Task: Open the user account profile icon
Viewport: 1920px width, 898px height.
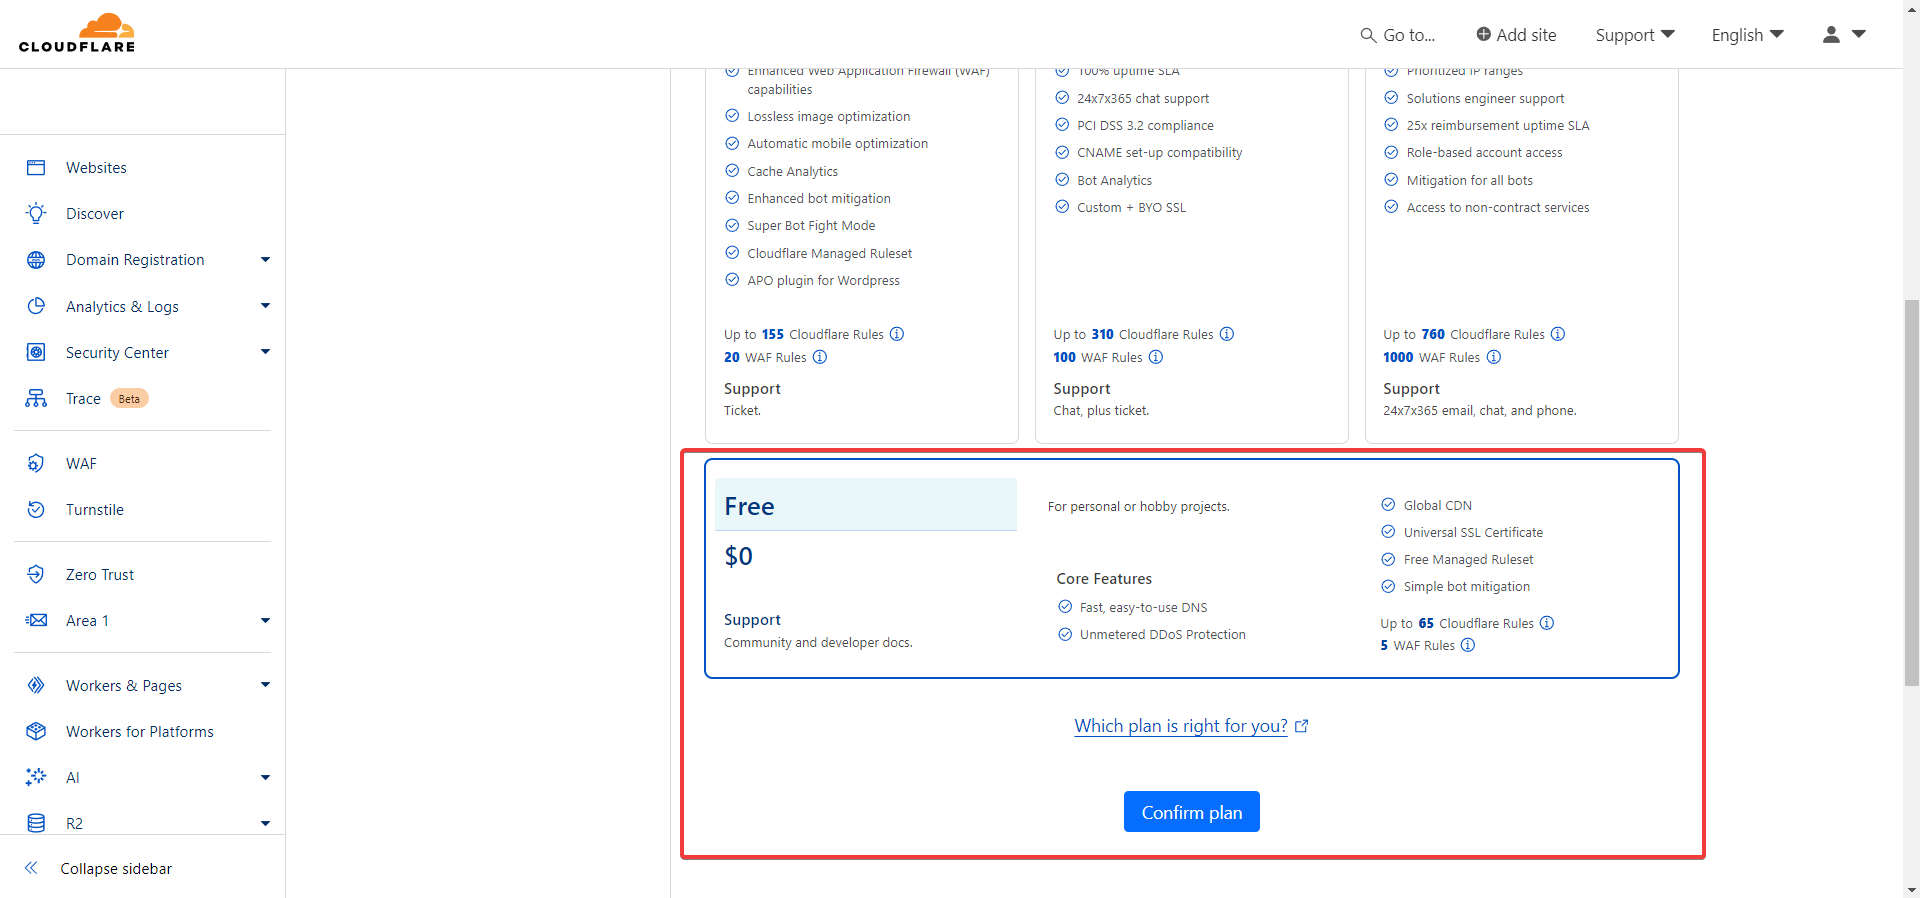Action: tap(1831, 34)
